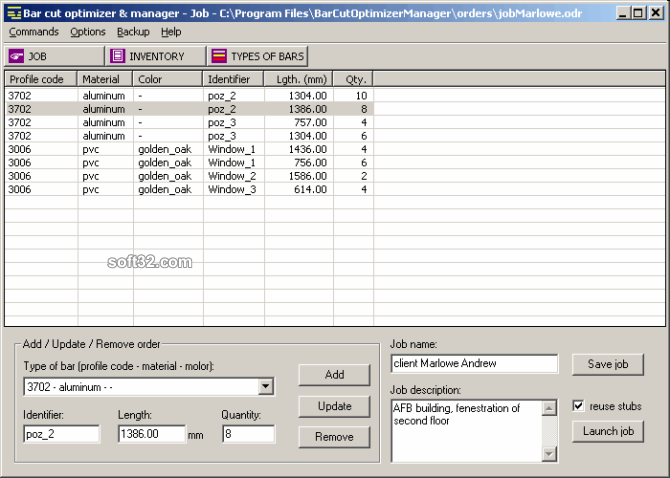Open the Backup menu

coord(133,32)
